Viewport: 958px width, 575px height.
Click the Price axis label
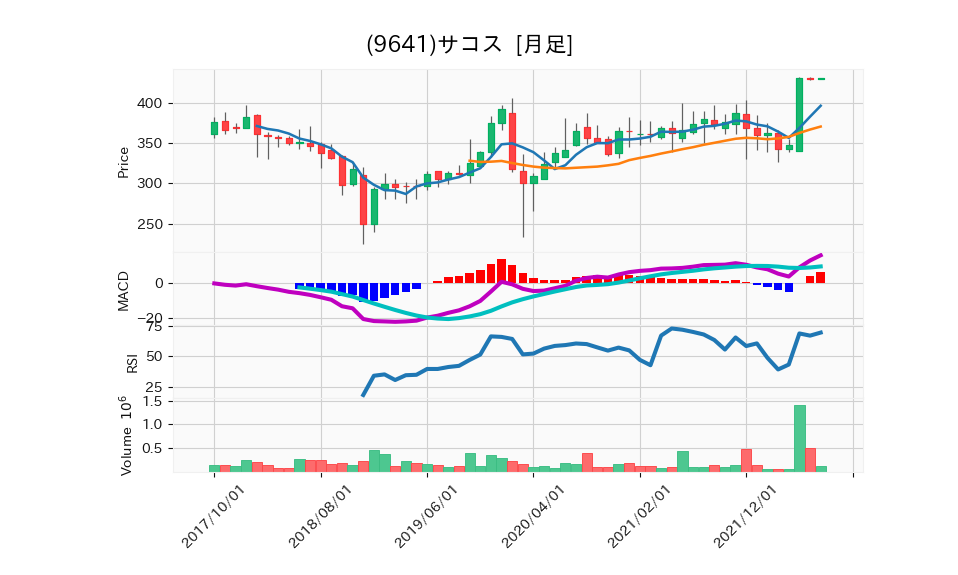[123, 163]
